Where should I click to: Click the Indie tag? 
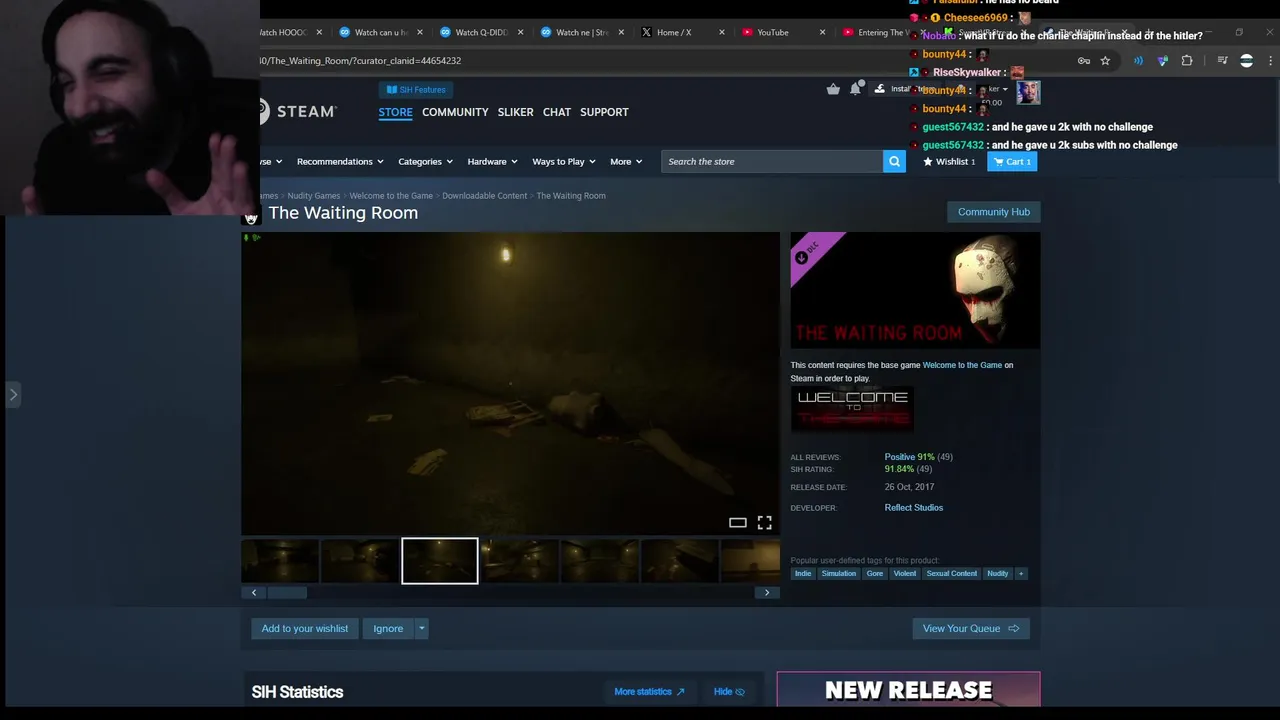[x=803, y=573]
